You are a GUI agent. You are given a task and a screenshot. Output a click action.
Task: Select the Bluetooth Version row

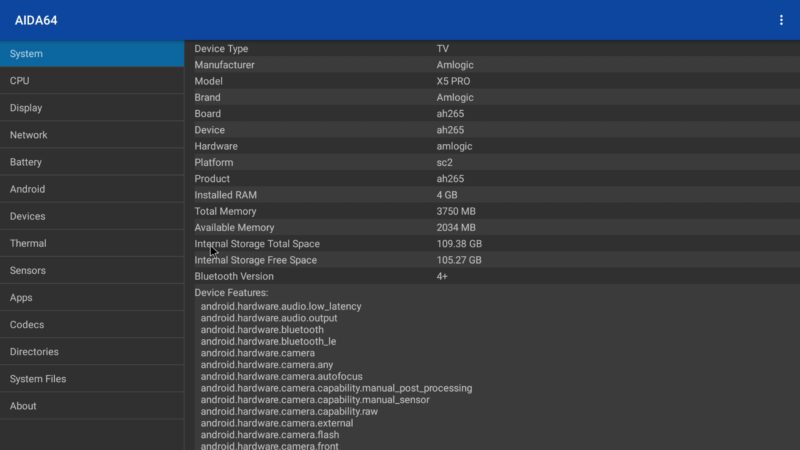point(492,276)
